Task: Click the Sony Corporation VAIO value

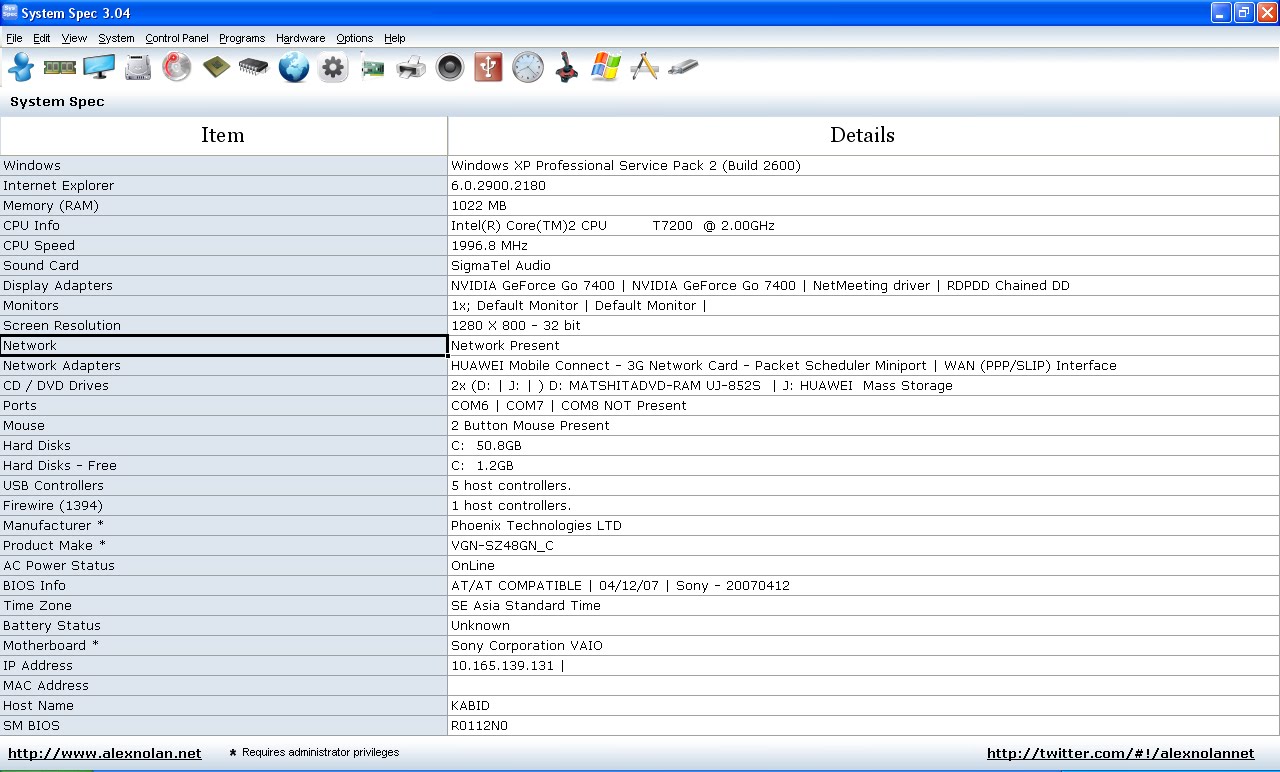Action: pos(527,646)
